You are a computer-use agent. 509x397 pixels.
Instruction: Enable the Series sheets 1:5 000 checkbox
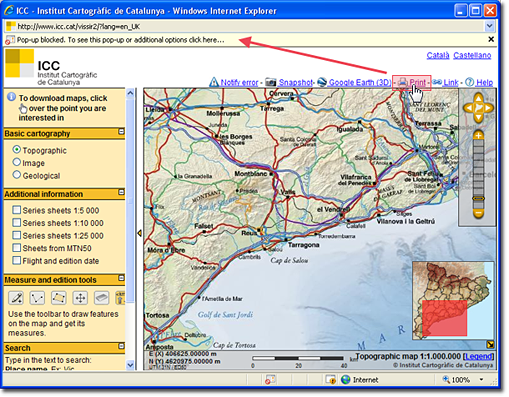click(16, 210)
